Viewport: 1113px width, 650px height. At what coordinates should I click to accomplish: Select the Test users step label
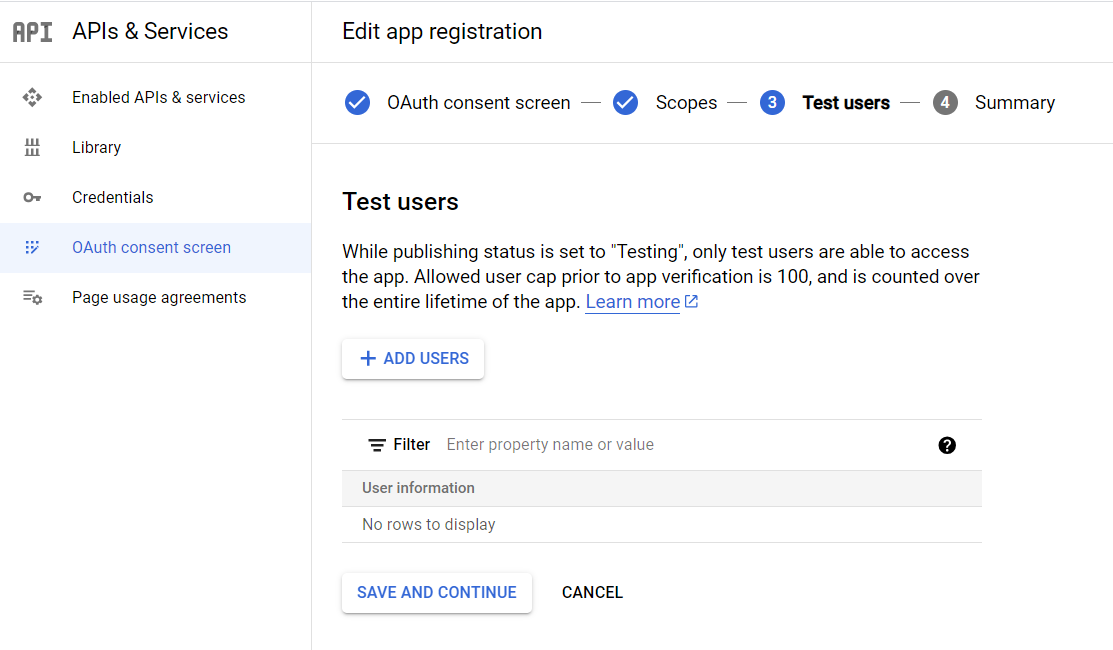846,103
